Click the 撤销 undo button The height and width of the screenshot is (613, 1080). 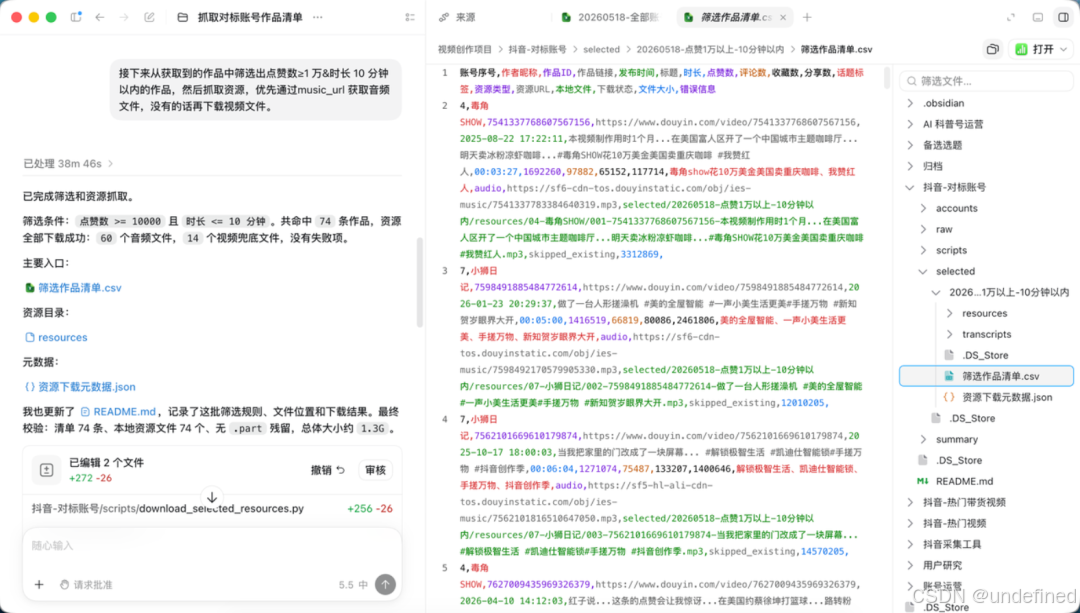pyautogui.click(x=328, y=470)
